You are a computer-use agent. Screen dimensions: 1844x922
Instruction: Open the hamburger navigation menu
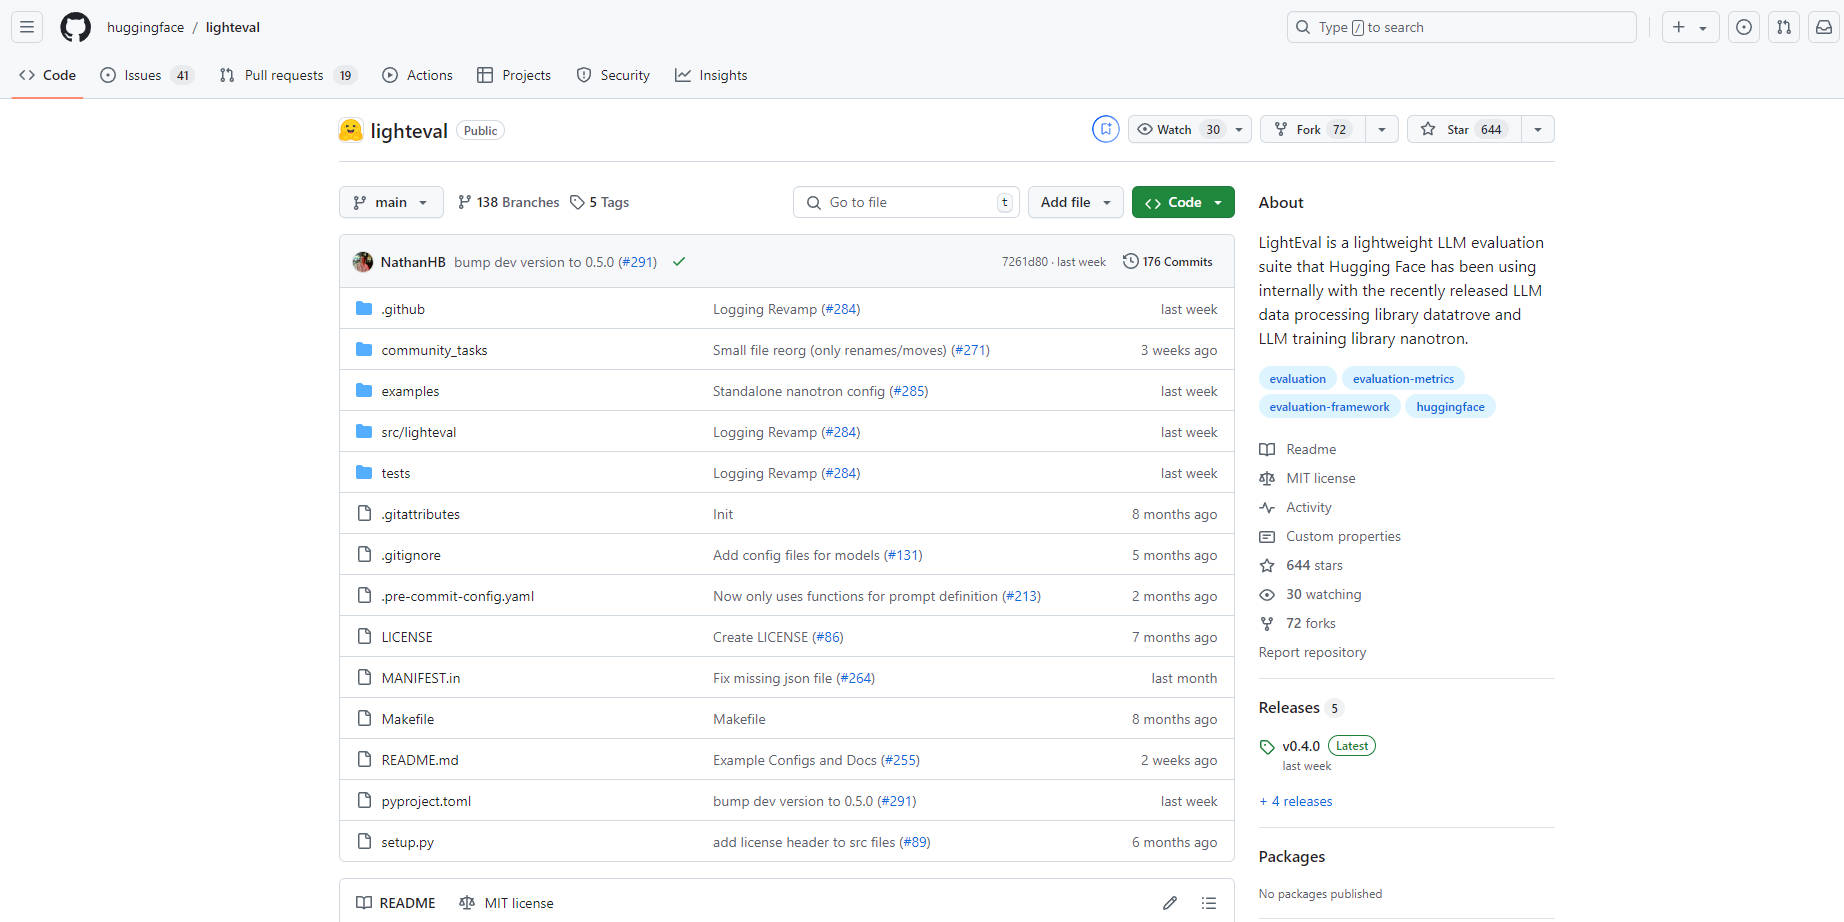(27, 27)
